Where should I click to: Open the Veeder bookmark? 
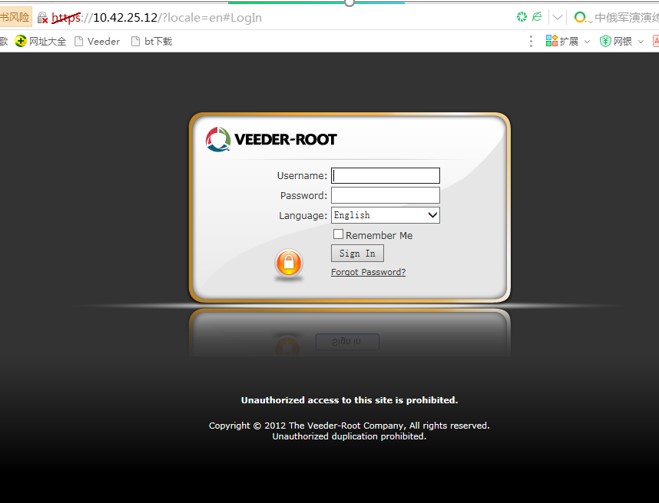(97, 41)
